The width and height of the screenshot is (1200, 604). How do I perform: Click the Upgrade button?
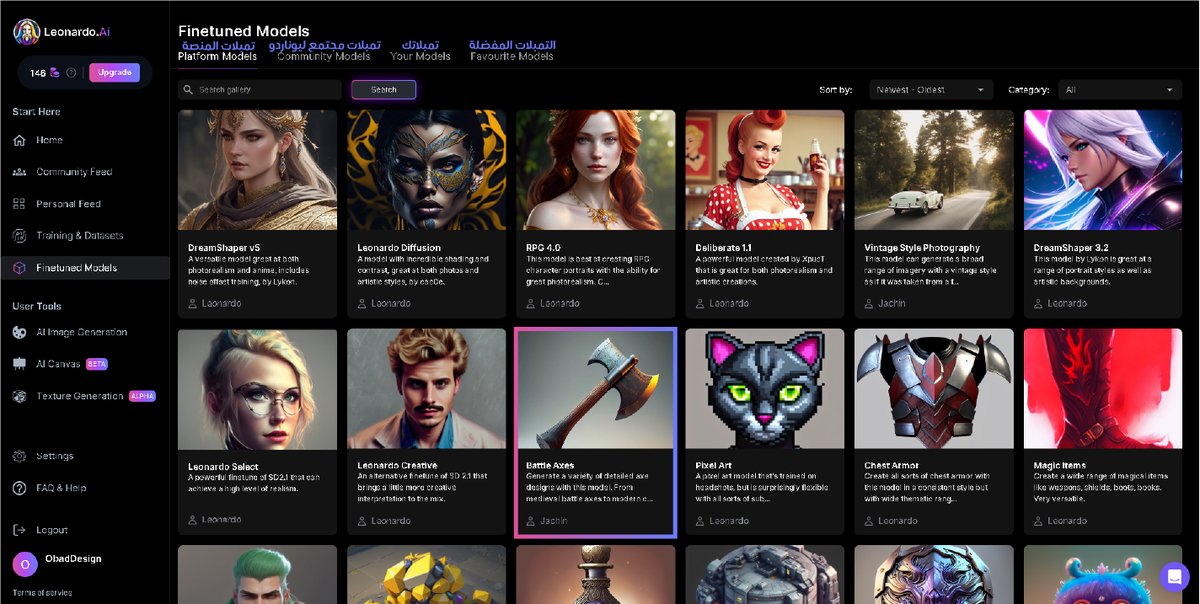coord(114,73)
